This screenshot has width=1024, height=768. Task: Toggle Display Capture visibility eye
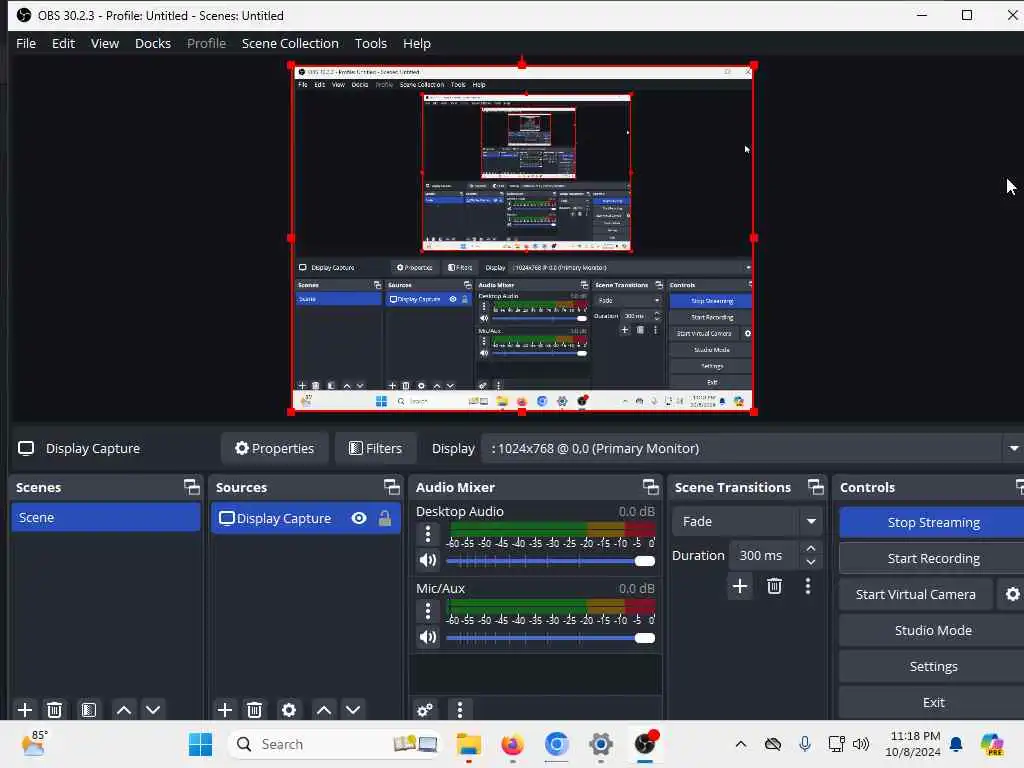[x=359, y=519]
